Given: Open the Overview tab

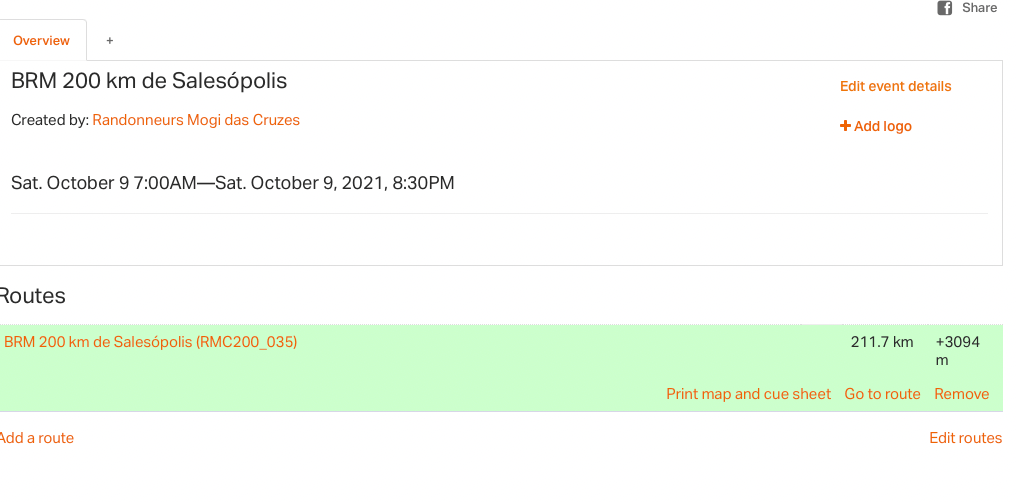Looking at the screenshot, I should point(42,41).
